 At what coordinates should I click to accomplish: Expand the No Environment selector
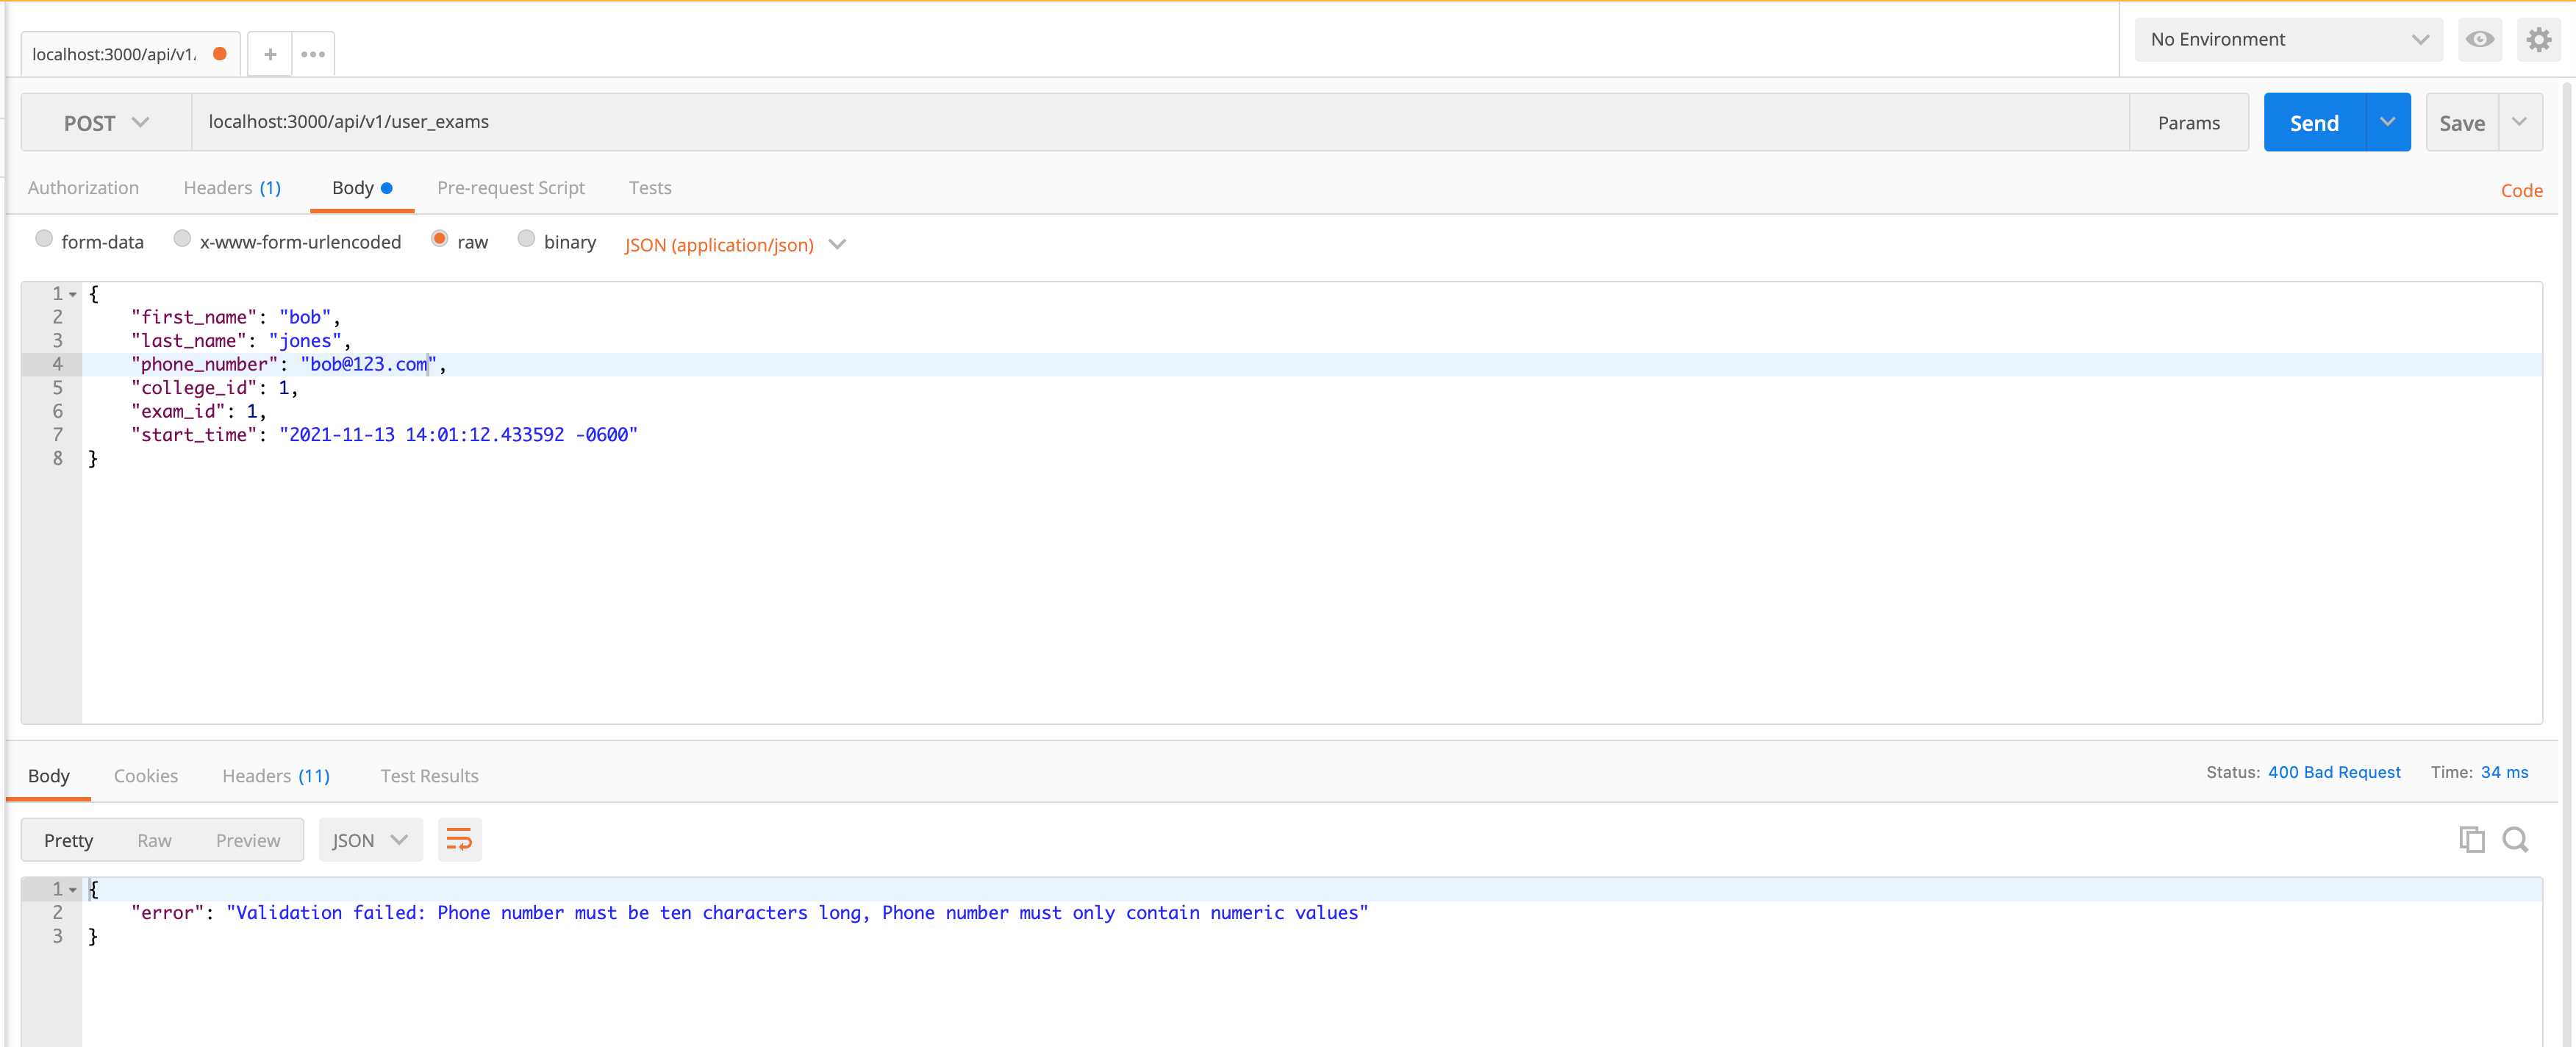2287,40
